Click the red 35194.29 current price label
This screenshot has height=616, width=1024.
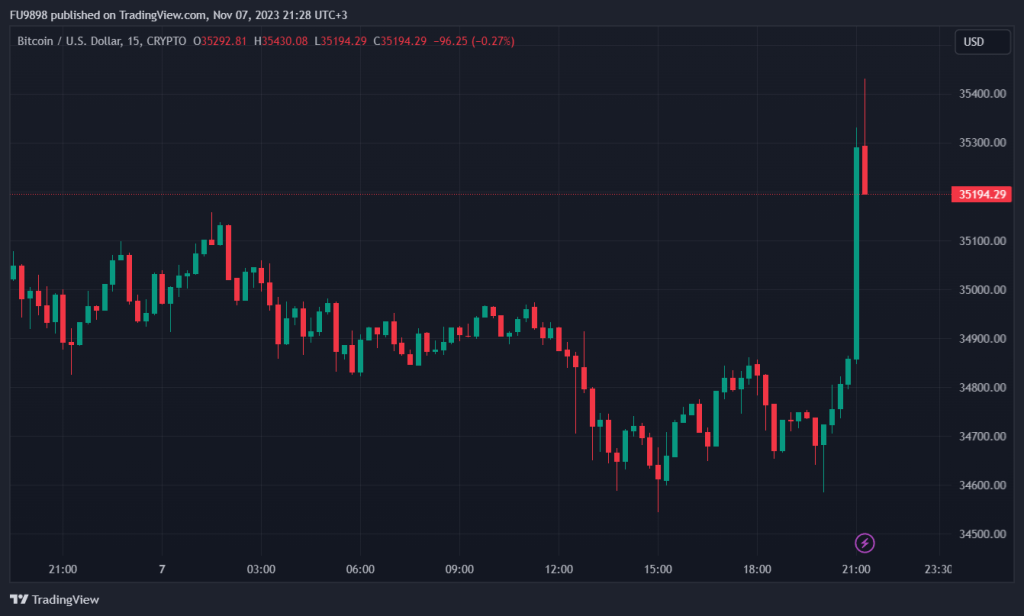[981, 194]
